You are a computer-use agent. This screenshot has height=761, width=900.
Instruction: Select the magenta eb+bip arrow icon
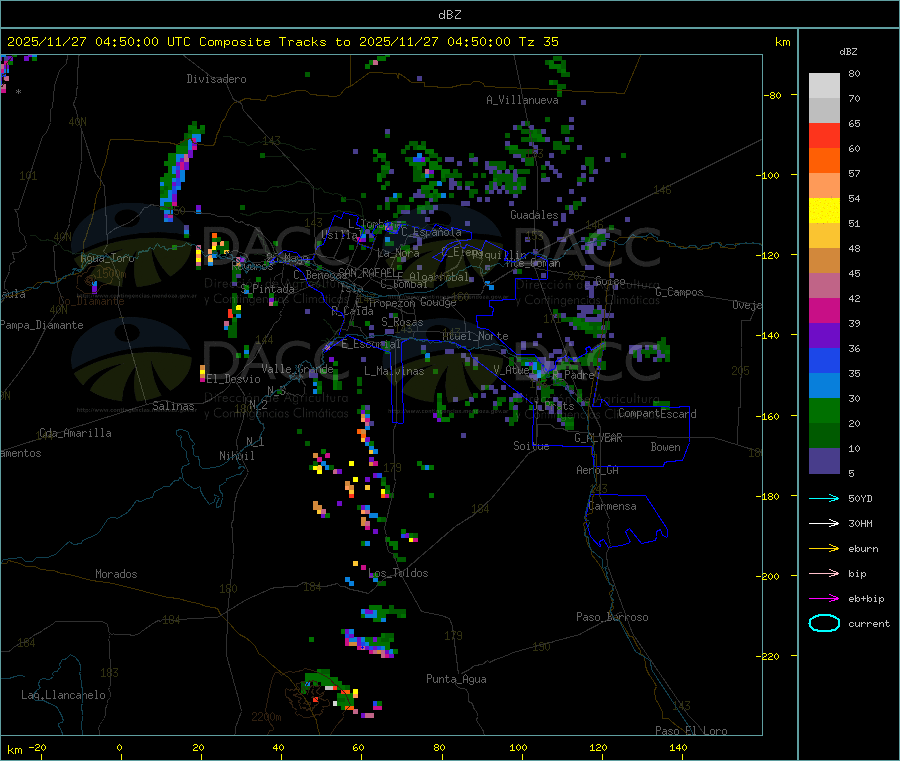coord(824,598)
